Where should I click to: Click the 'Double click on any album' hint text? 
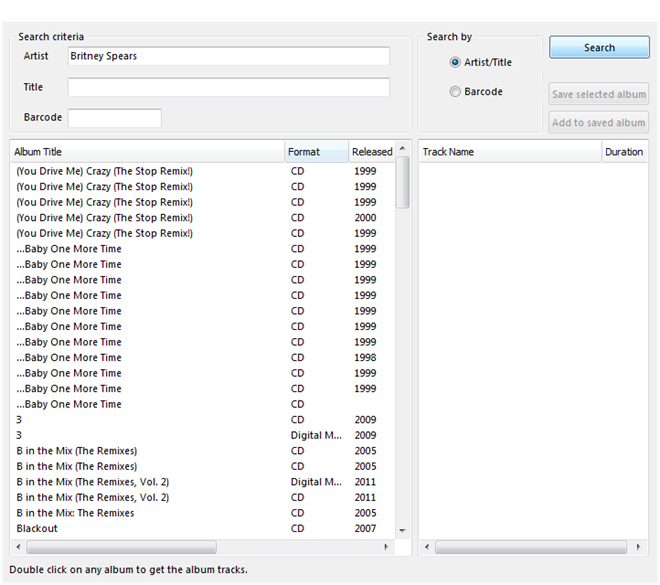[x=128, y=569]
